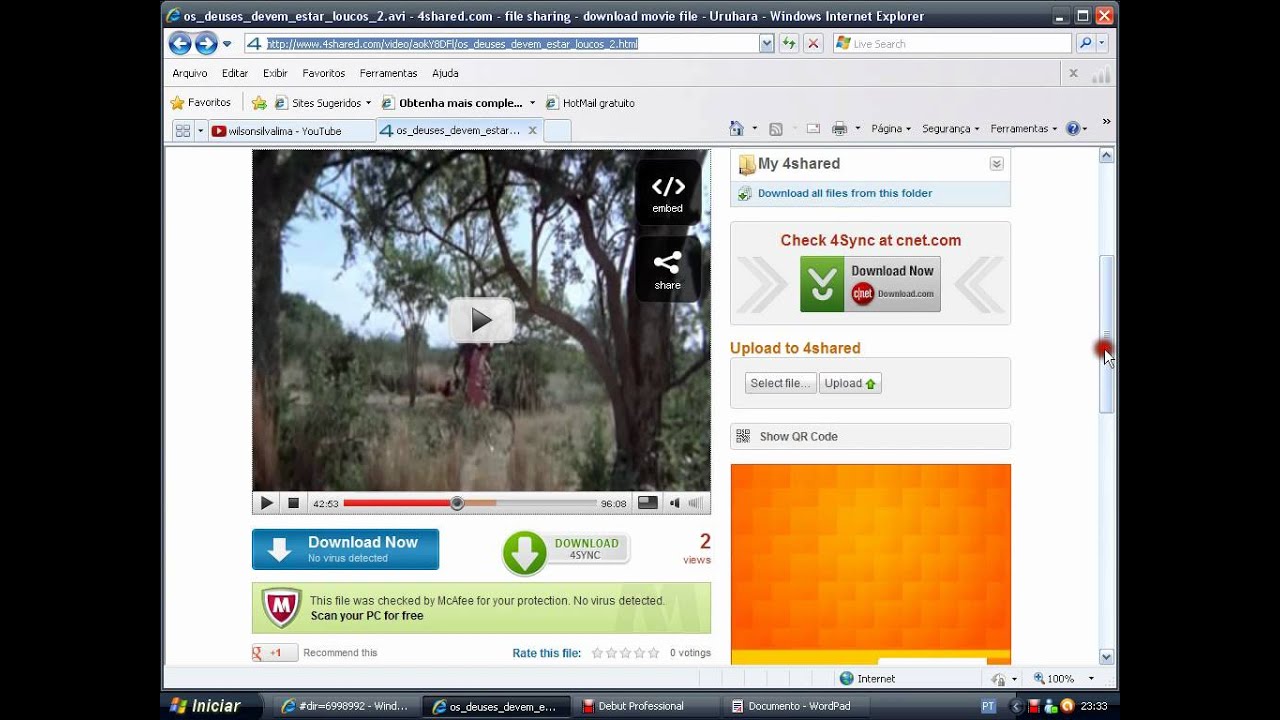Click the Upload button with green arrow
Viewport: 1280px width, 720px height.
(850, 383)
